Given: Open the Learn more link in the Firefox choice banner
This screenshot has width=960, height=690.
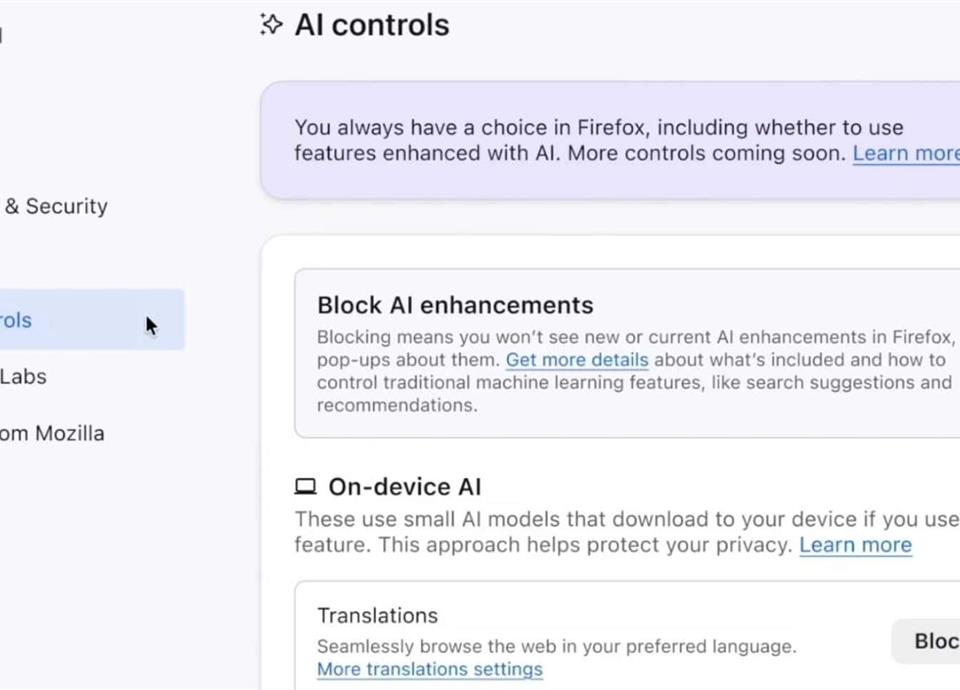Looking at the screenshot, I should coord(905,154).
